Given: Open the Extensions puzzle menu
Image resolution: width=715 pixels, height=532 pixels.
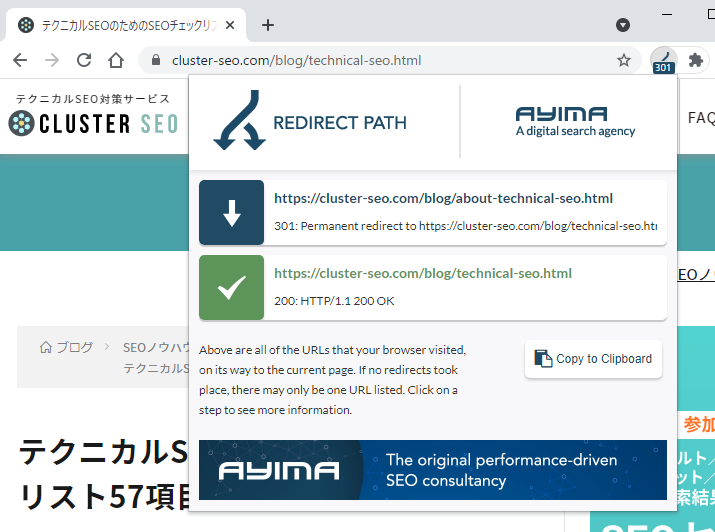Looking at the screenshot, I should (x=695, y=60).
